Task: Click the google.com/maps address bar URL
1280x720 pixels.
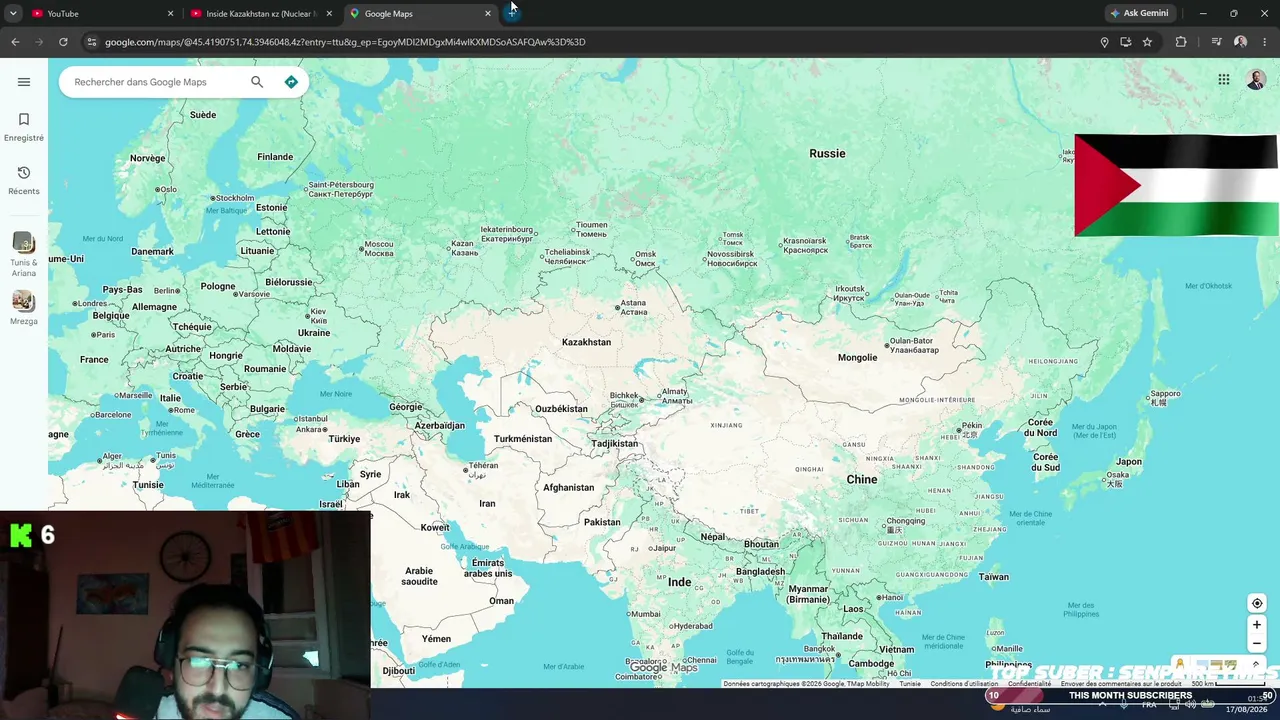Action: coord(345,42)
